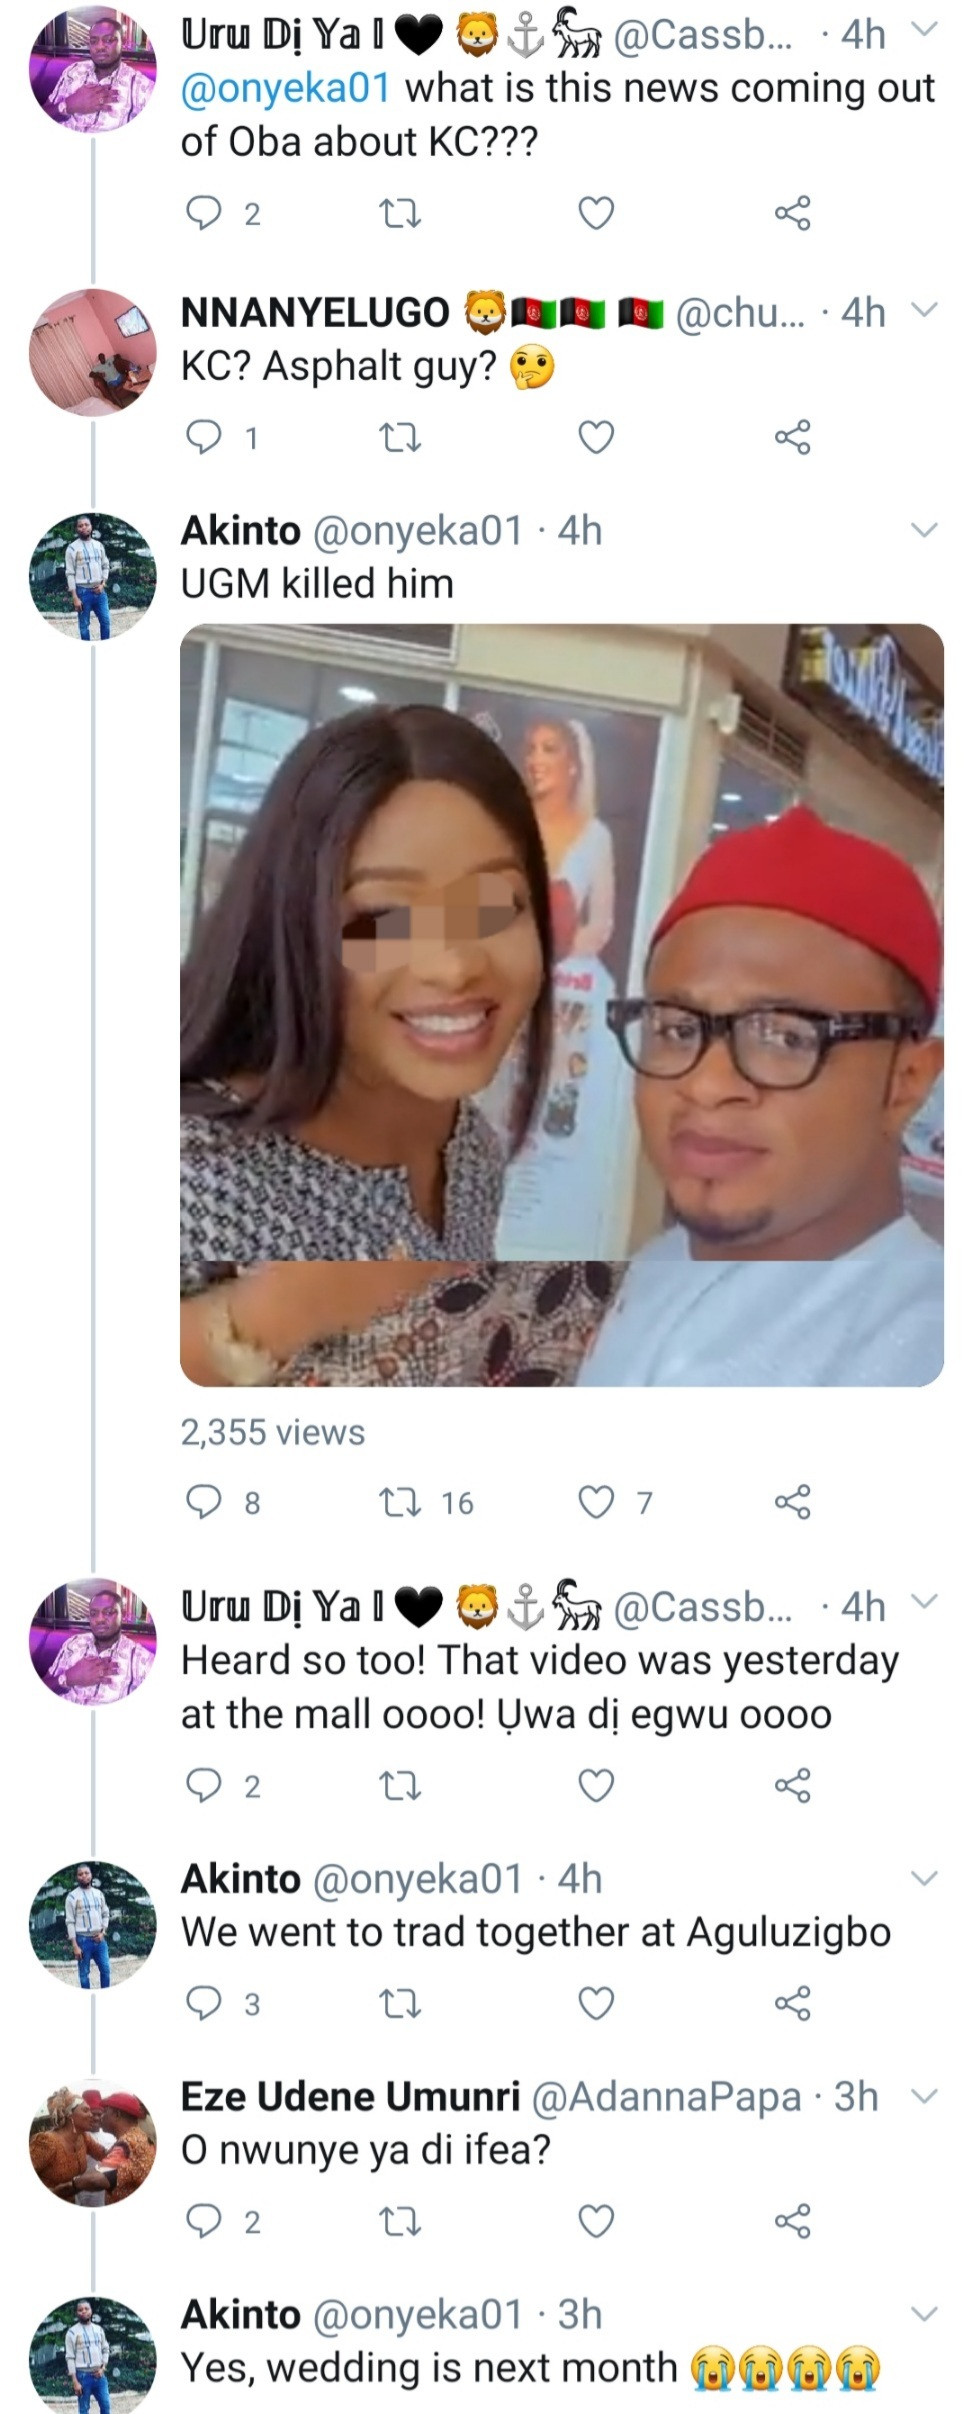
Task: Open NNANYELUGO's profile avatar
Action: point(92,352)
